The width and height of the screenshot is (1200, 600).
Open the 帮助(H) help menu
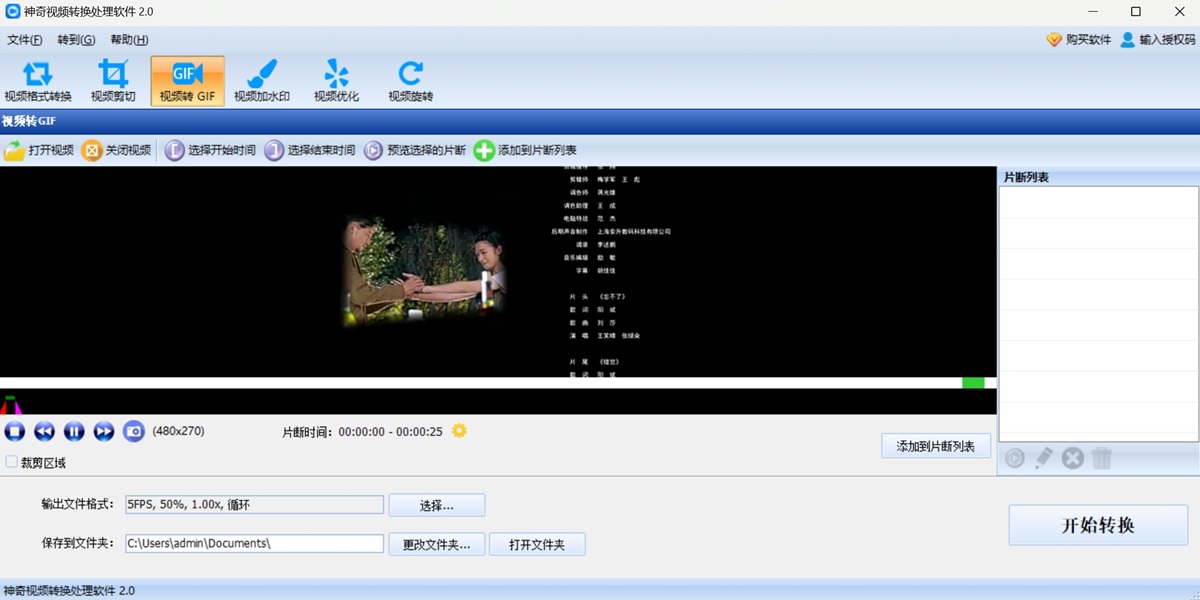[127, 39]
